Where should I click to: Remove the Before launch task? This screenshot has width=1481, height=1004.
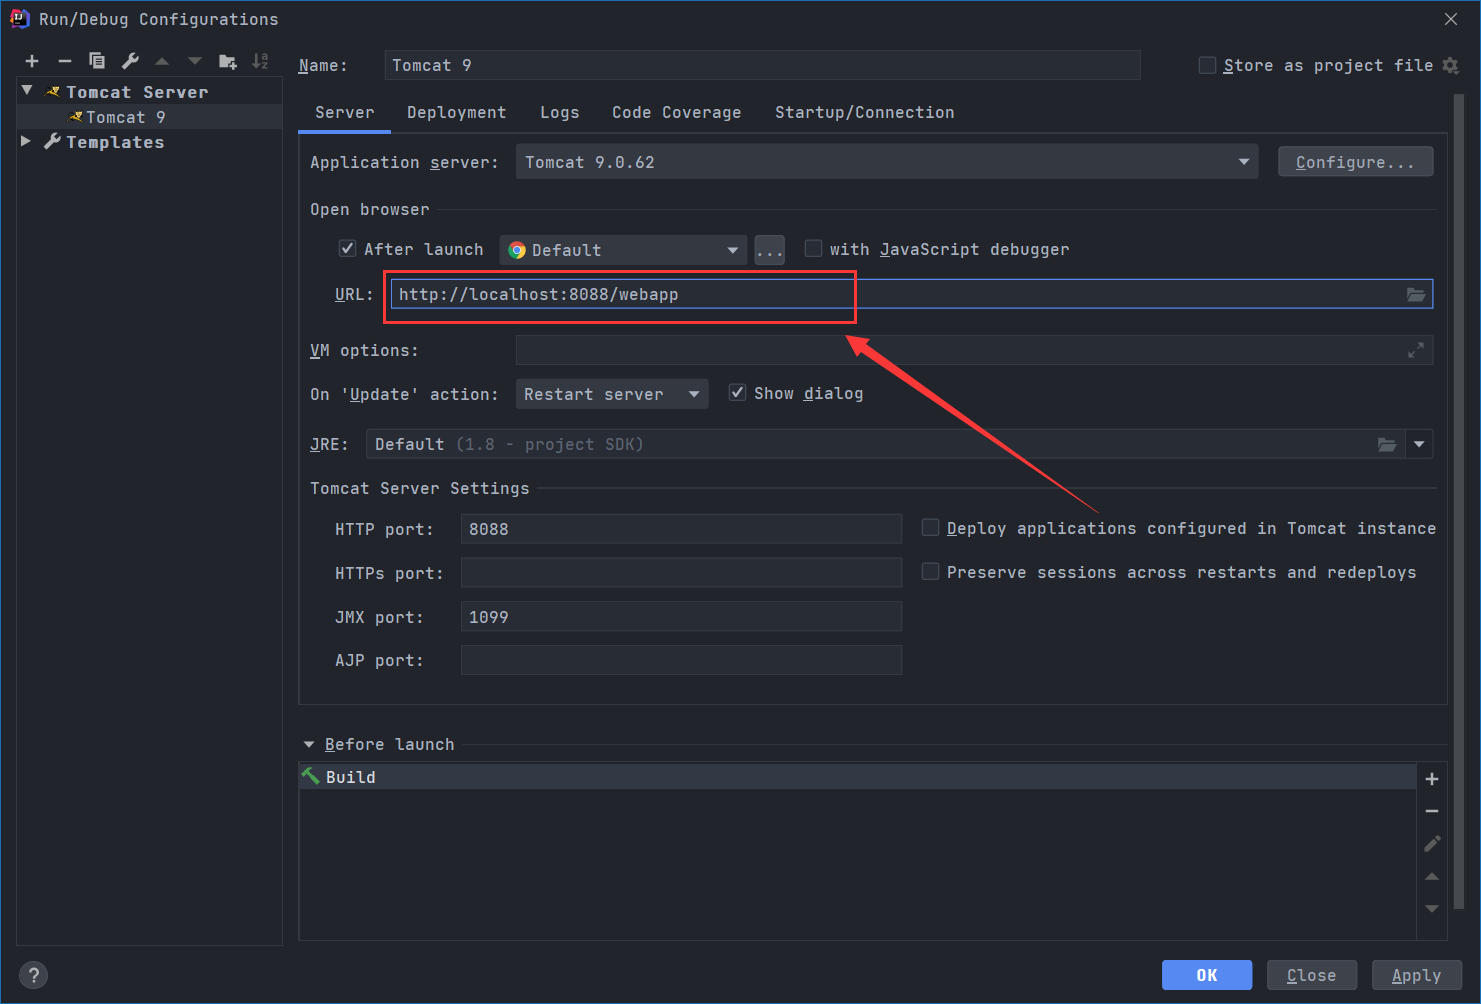pos(1432,811)
